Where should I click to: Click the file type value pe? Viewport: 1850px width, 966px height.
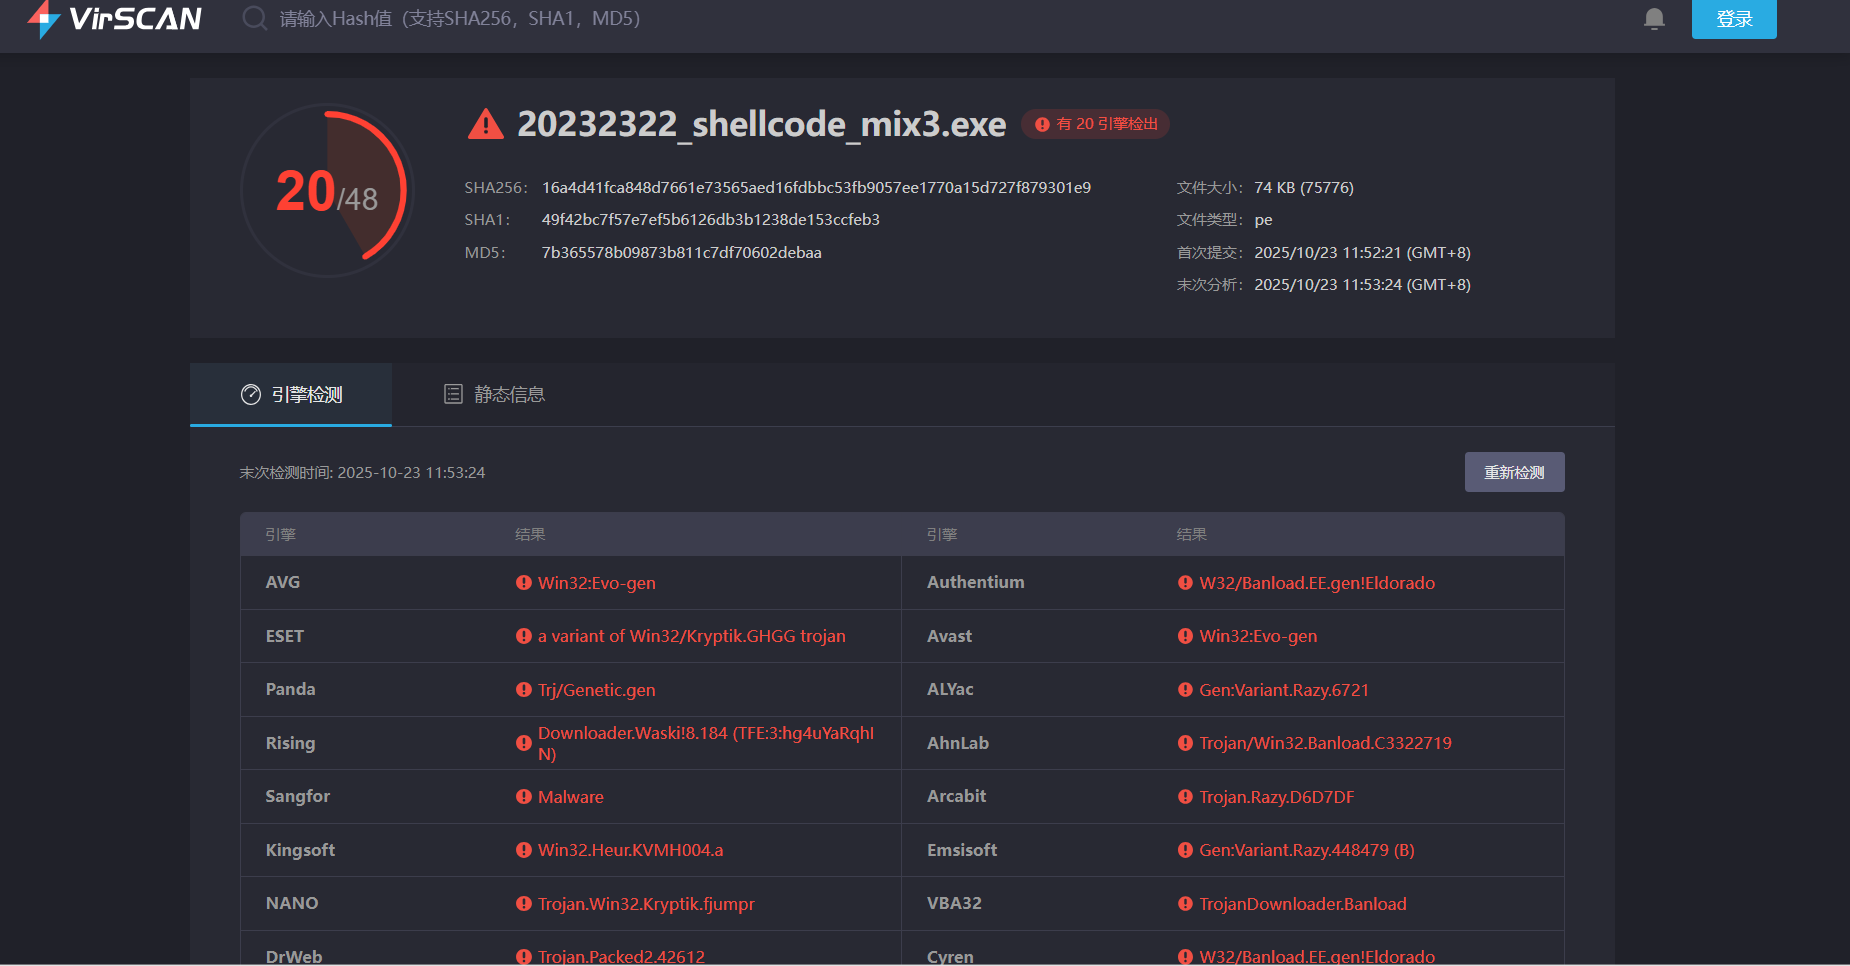[1263, 220]
